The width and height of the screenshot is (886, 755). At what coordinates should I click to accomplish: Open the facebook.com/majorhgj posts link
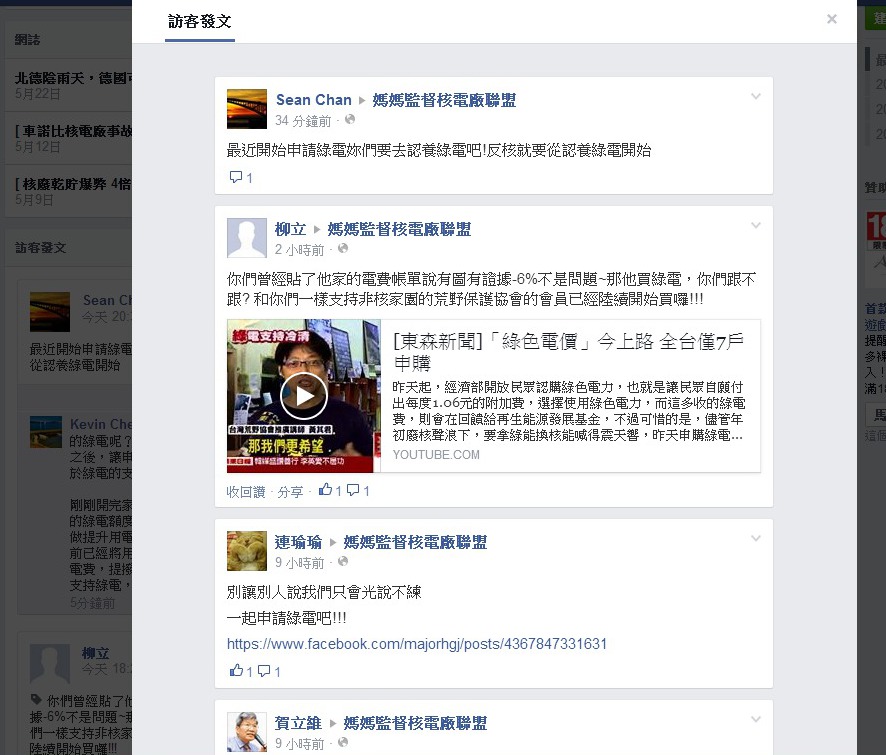click(417, 644)
